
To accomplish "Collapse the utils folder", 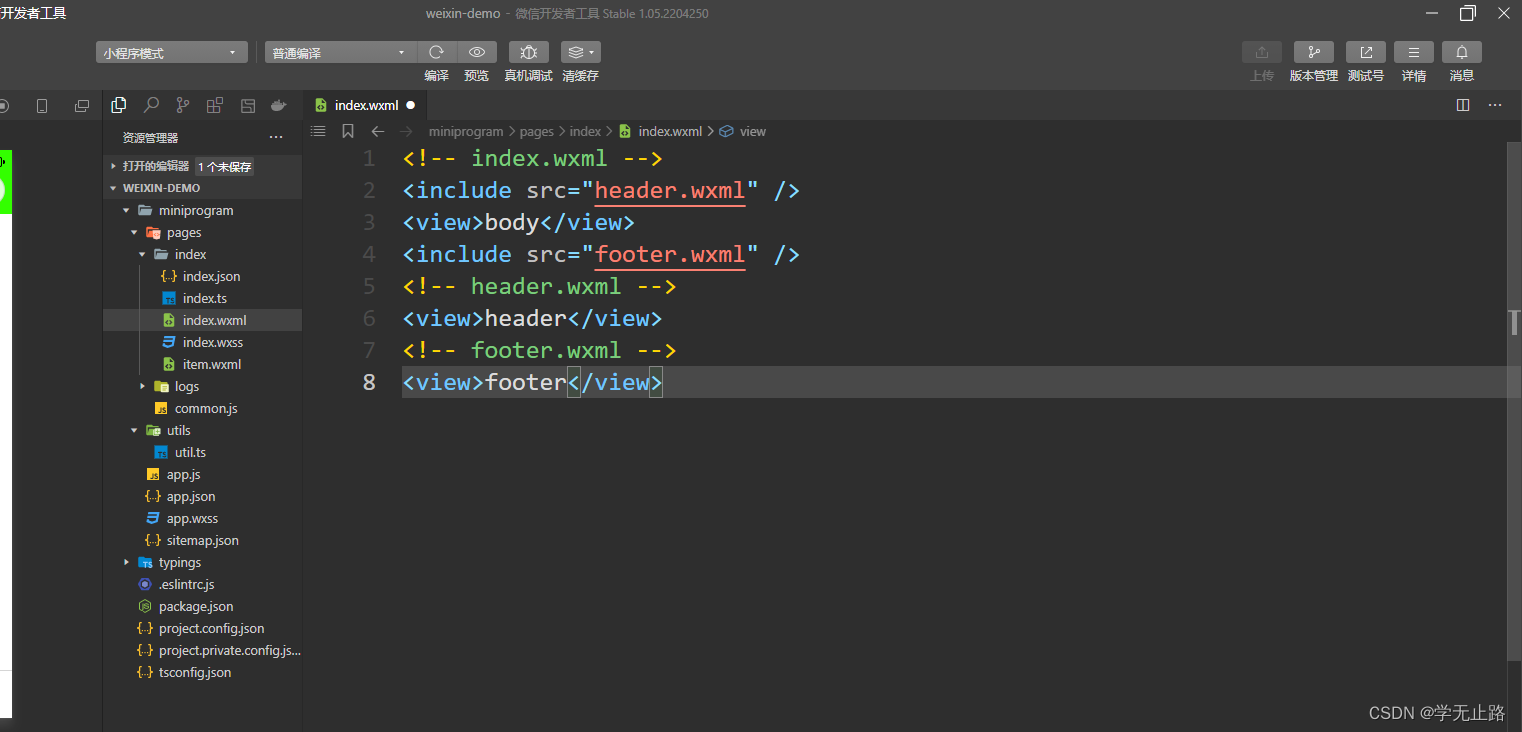I will 134,430.
